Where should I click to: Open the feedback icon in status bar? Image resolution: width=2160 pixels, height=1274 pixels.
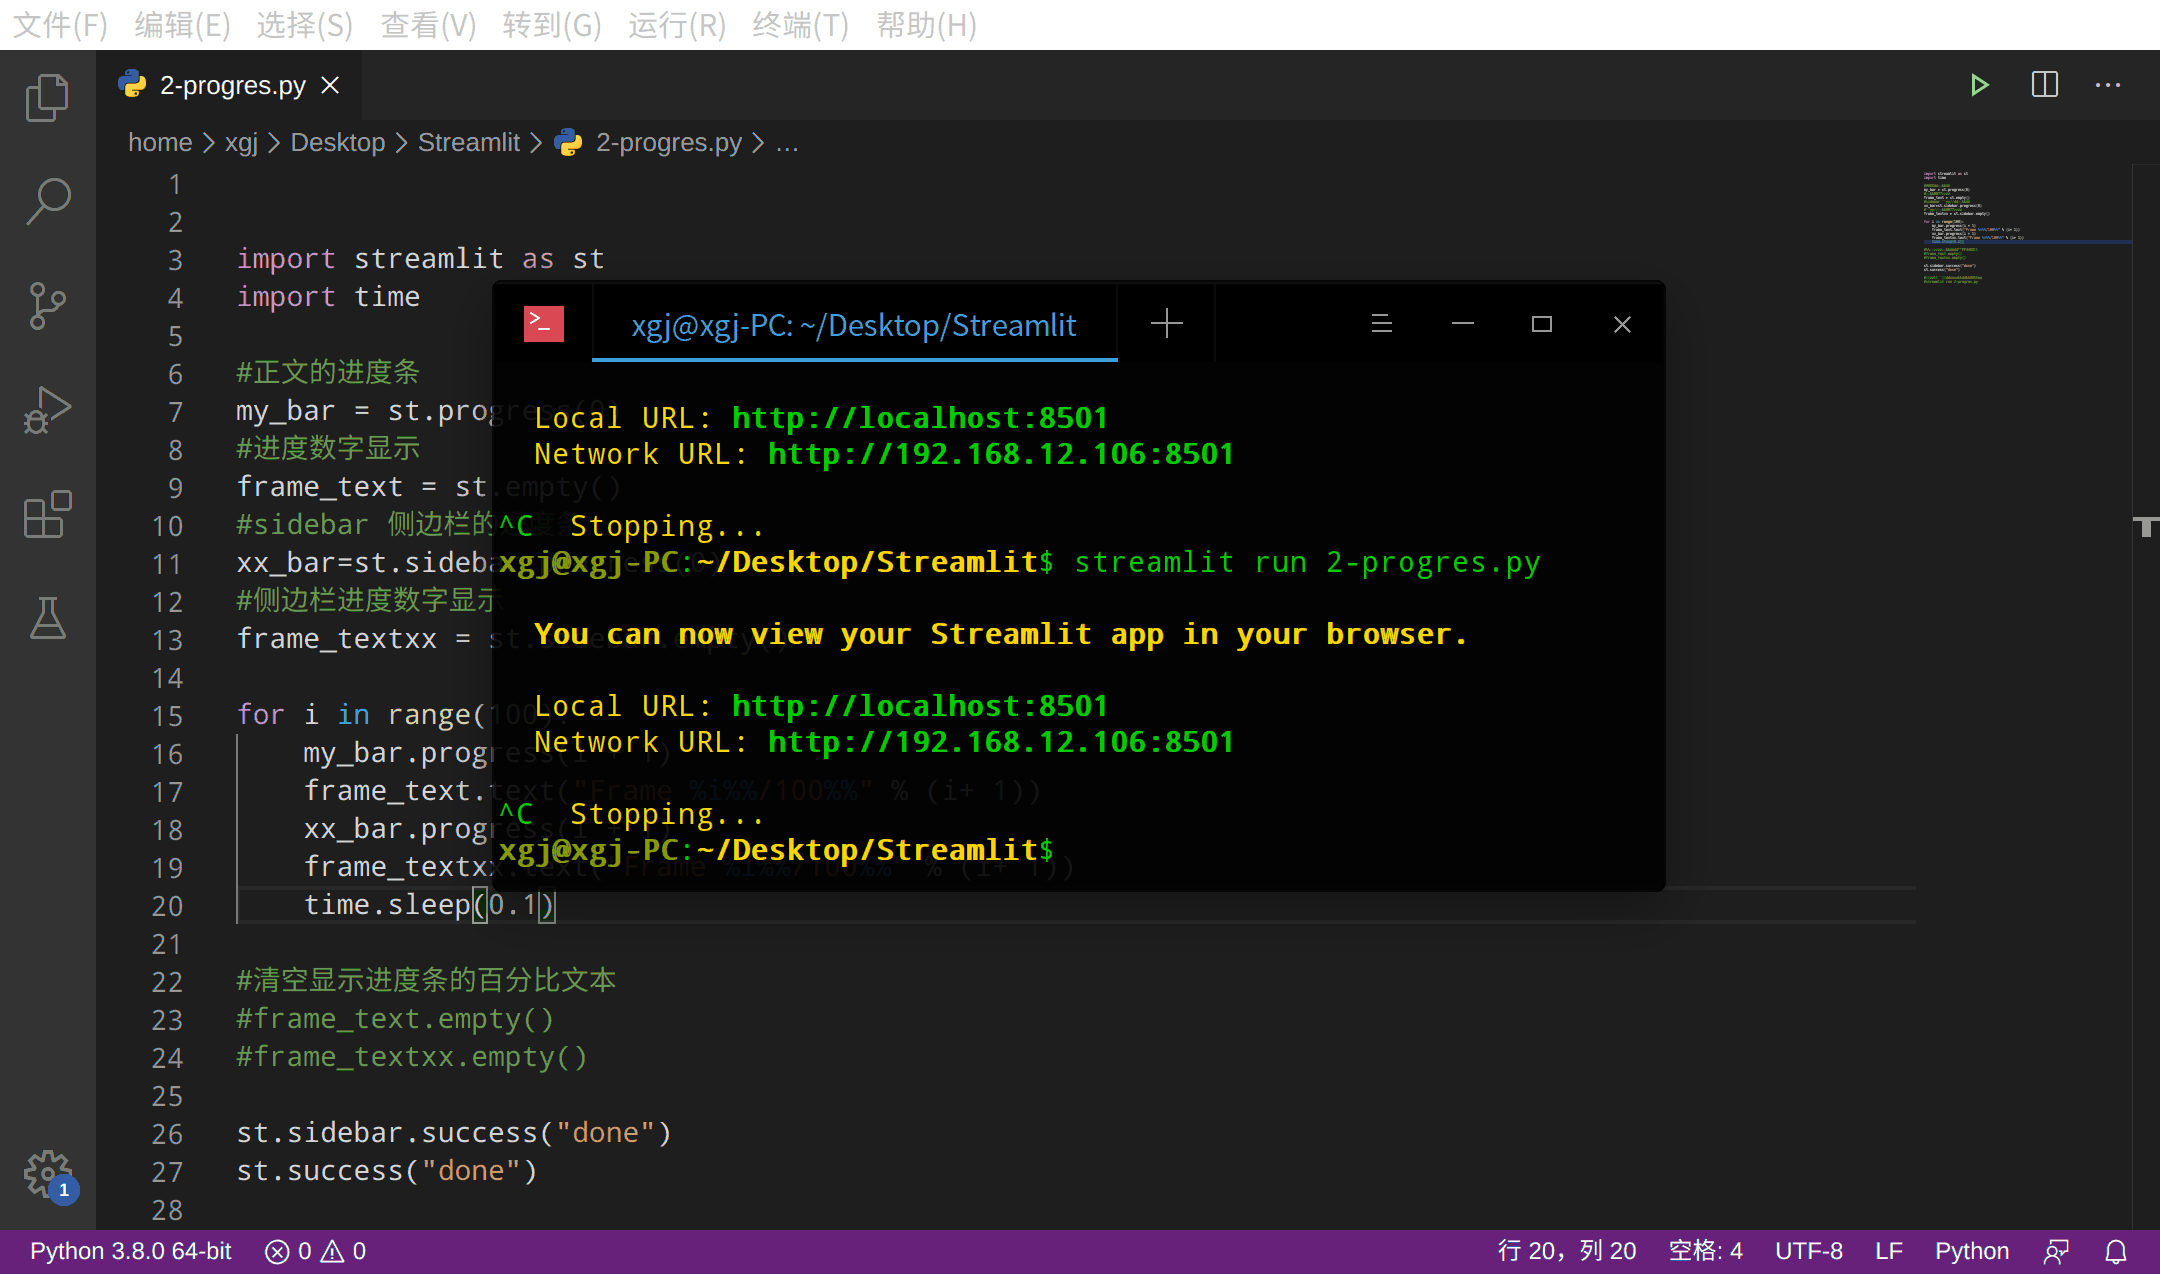(x=2056, y=1251)
